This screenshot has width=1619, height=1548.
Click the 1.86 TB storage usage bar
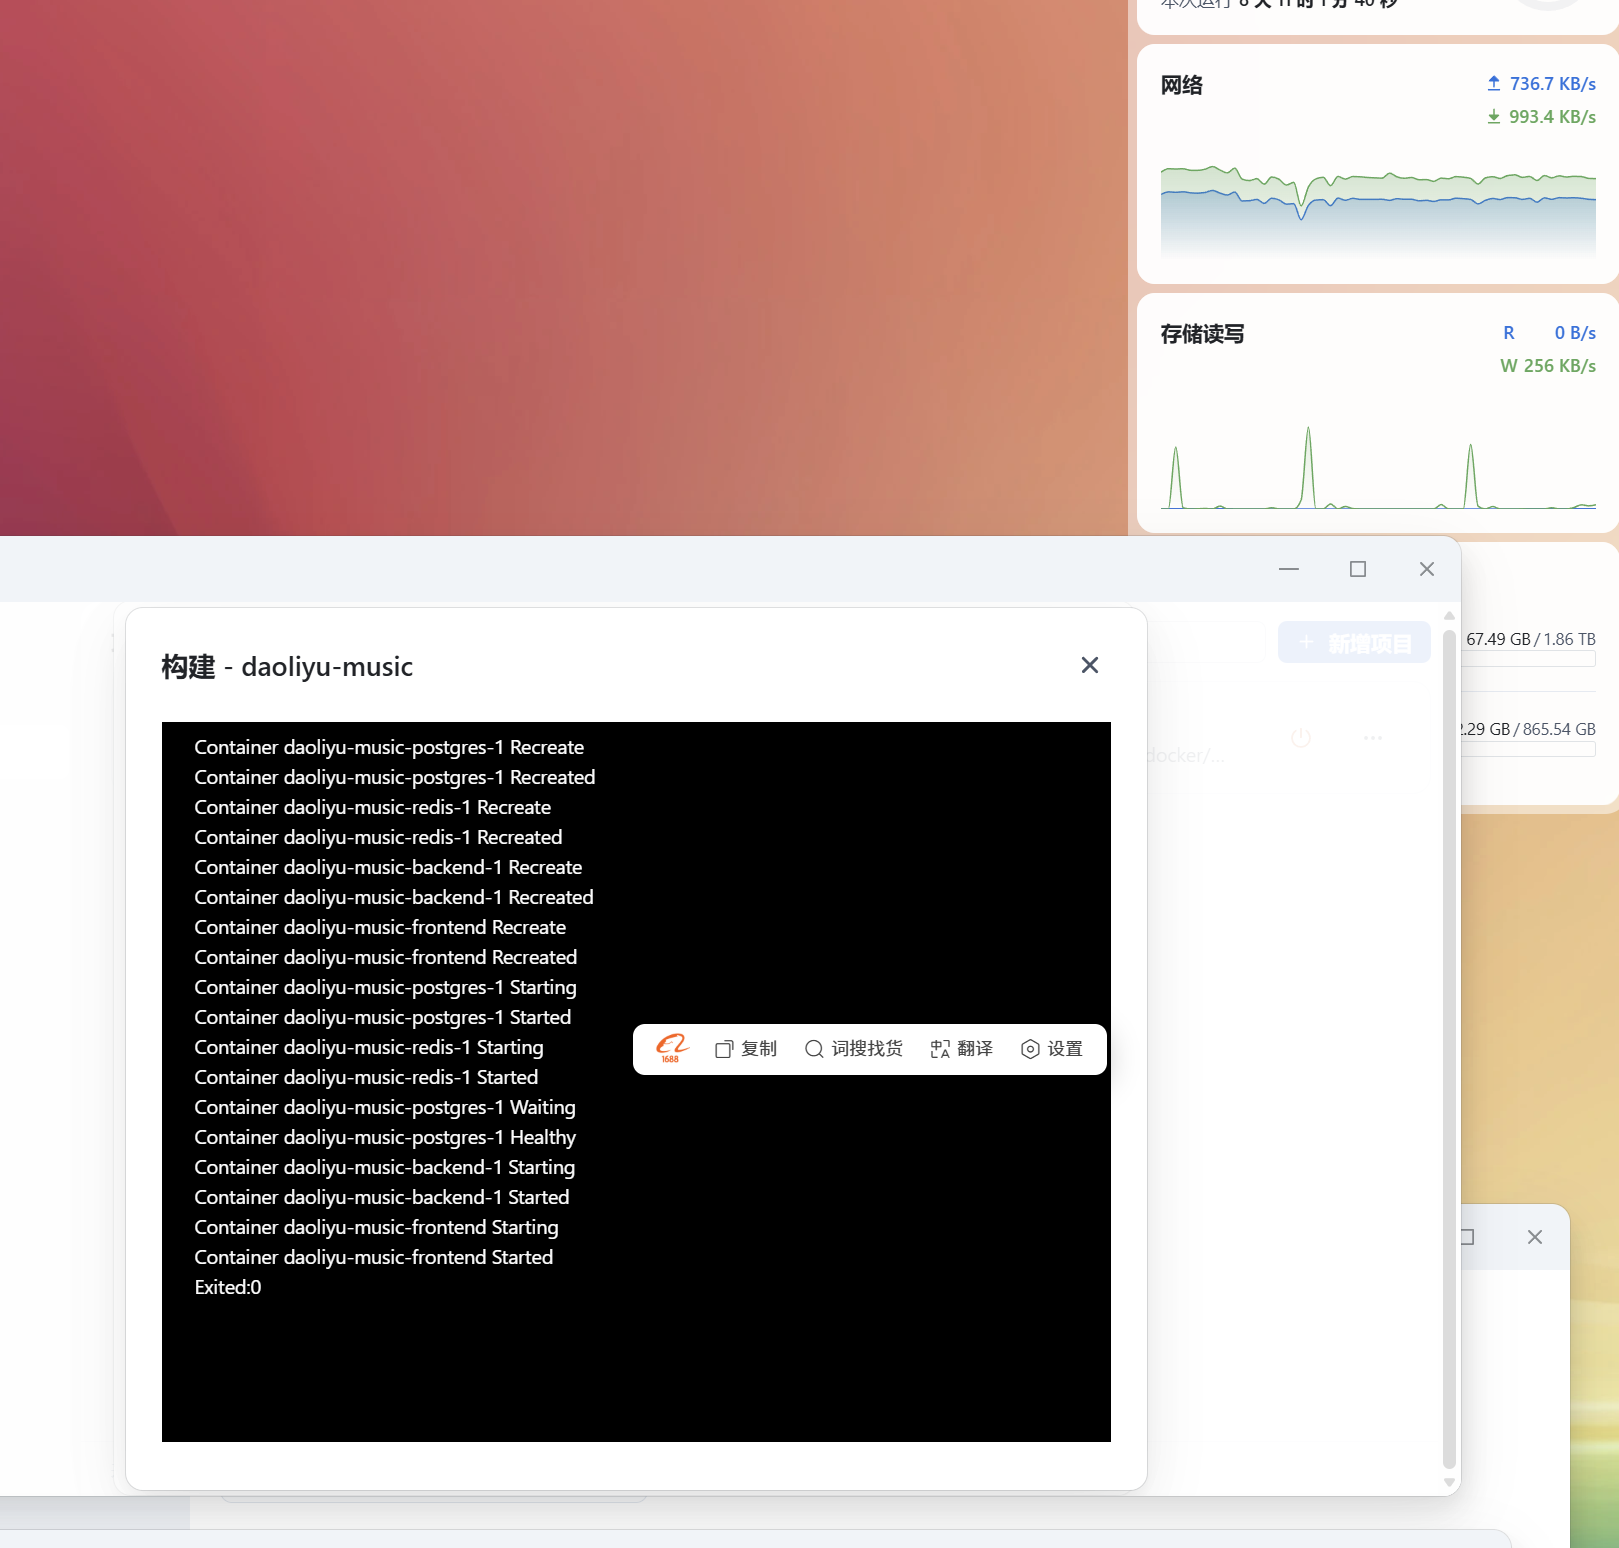click(1529, 659)
